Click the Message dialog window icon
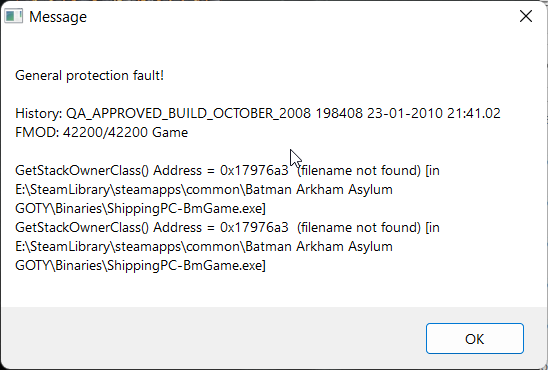This screenshot has height=370, width=548. [14, 16]
